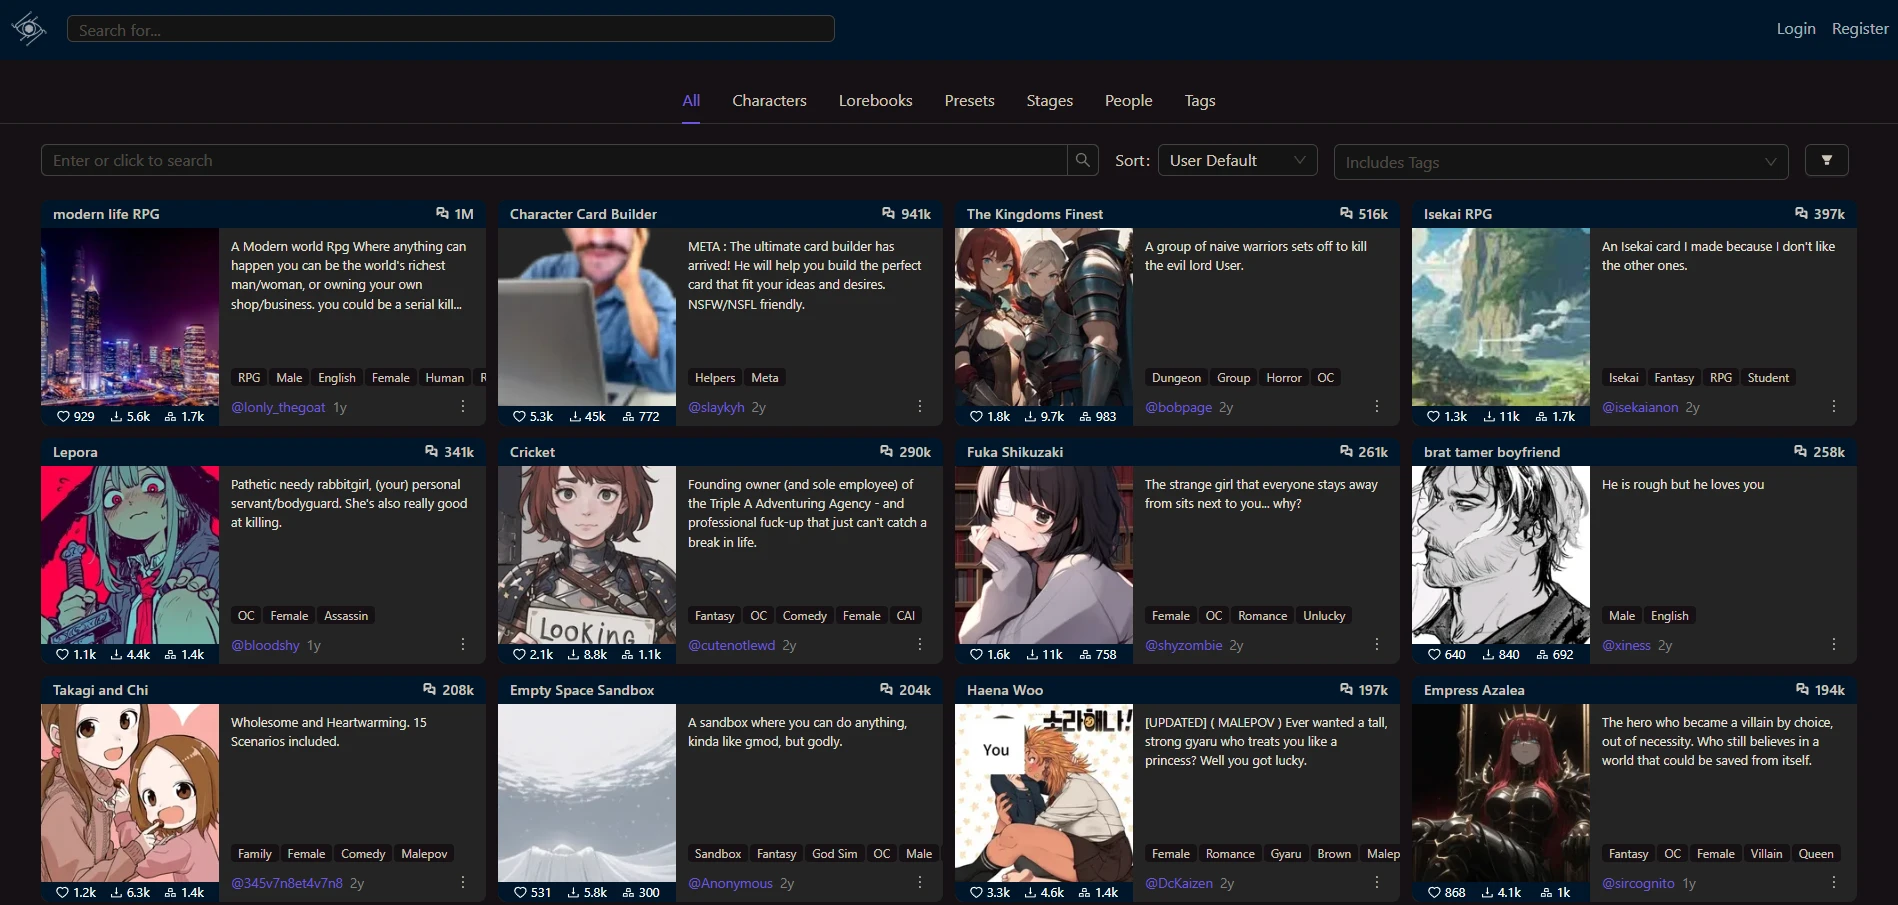Switch to the Characters tab

pyautogui.click(x=769, y=100)
